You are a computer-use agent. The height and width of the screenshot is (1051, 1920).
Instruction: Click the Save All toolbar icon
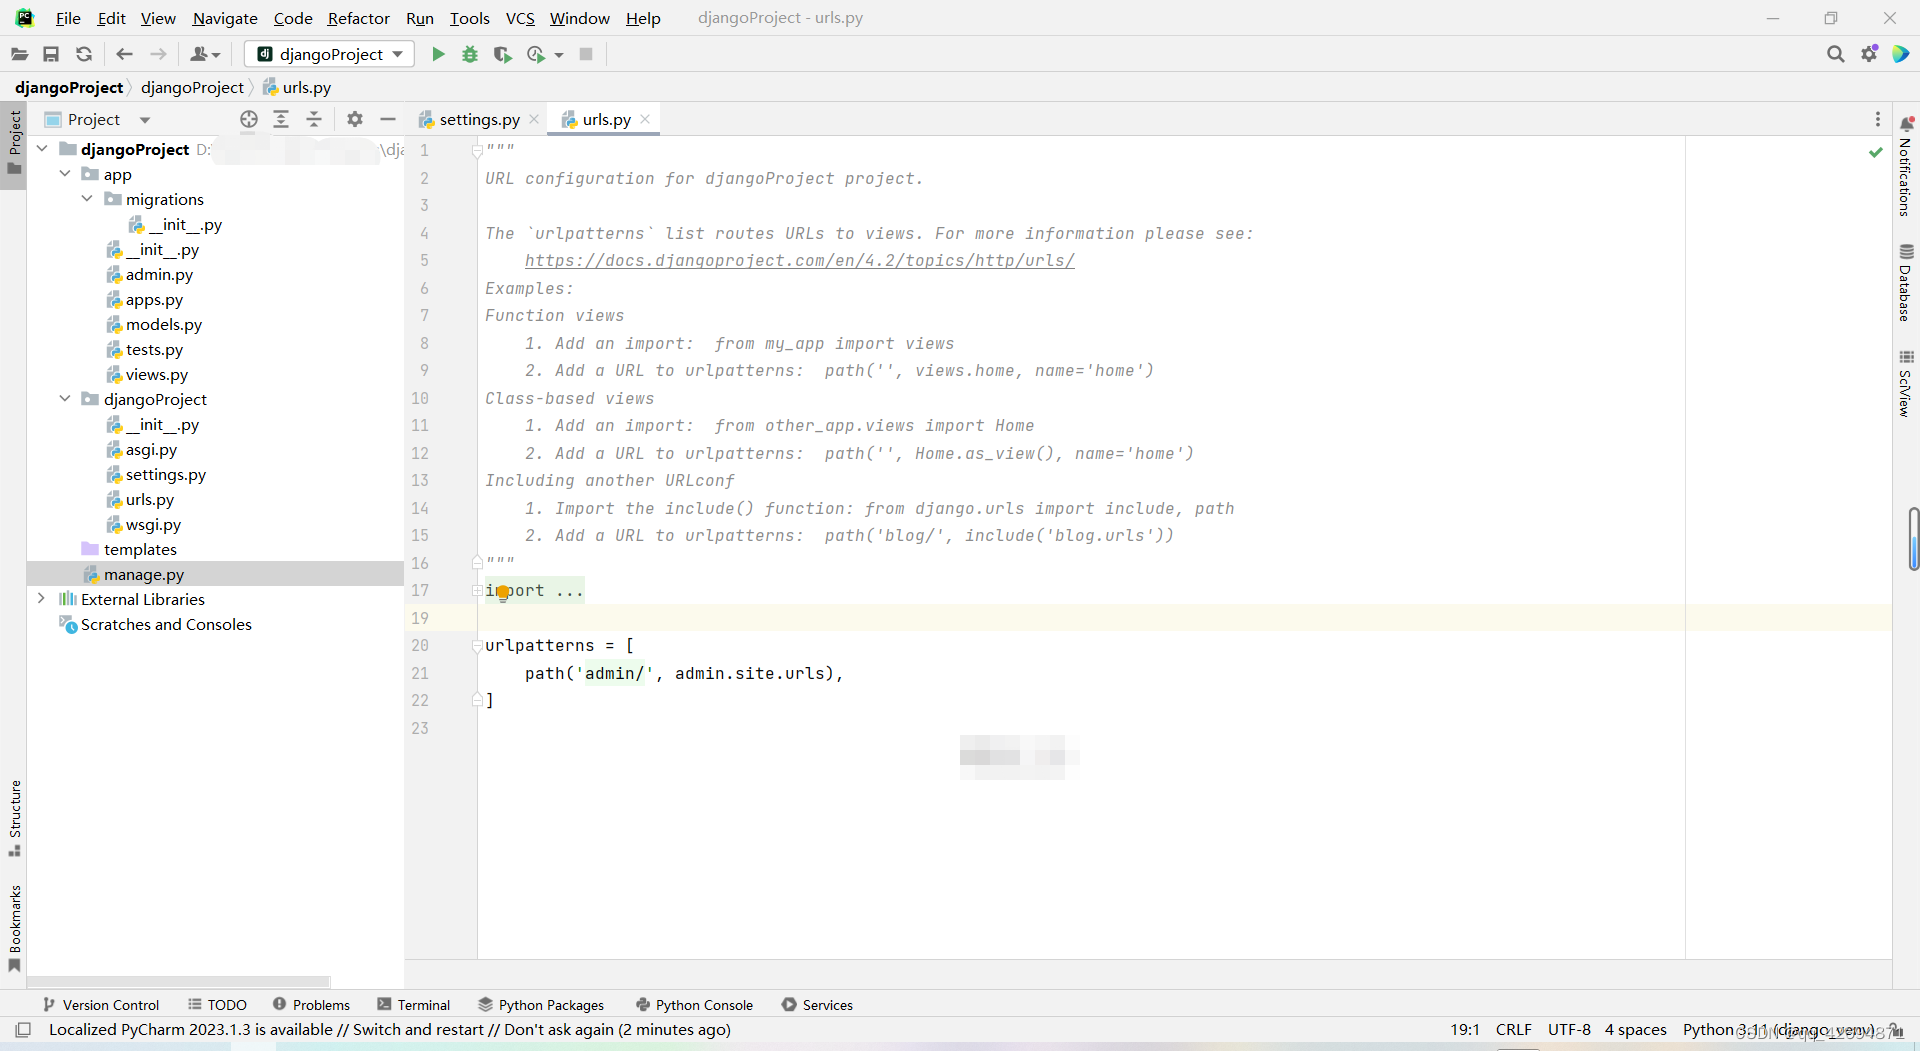[x=51, y=54]
